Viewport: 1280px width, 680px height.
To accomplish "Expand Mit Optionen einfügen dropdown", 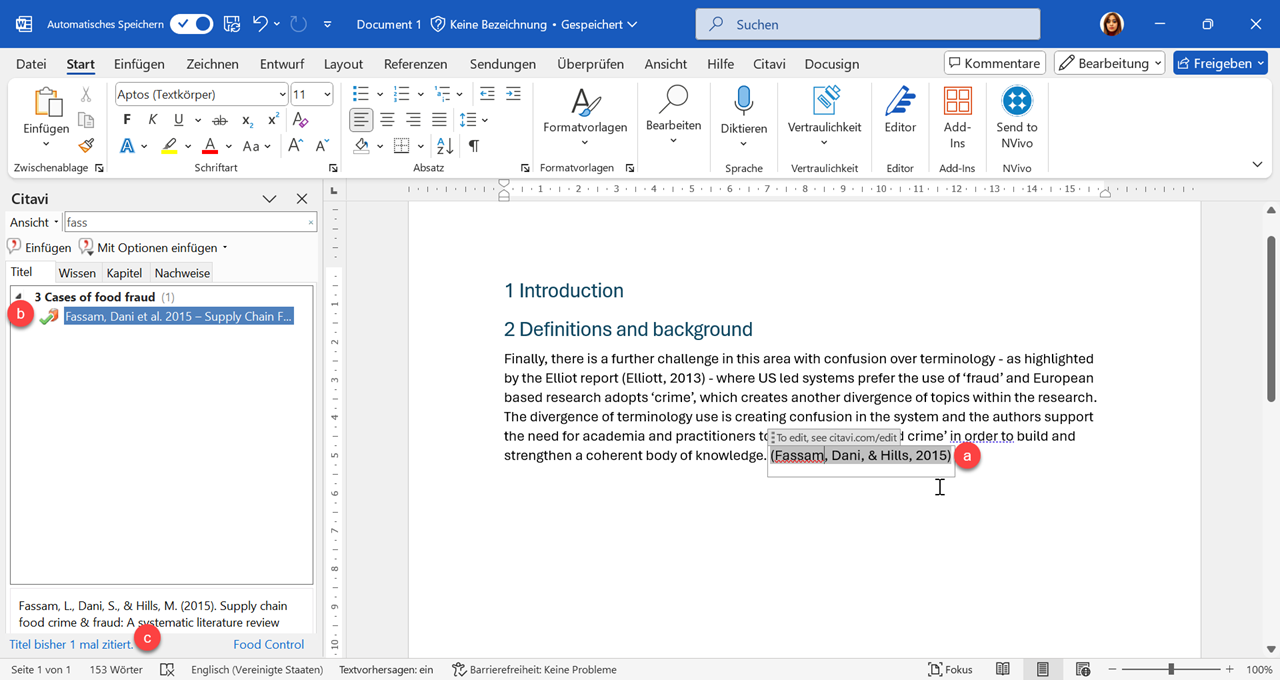I will tap(225, 248).
